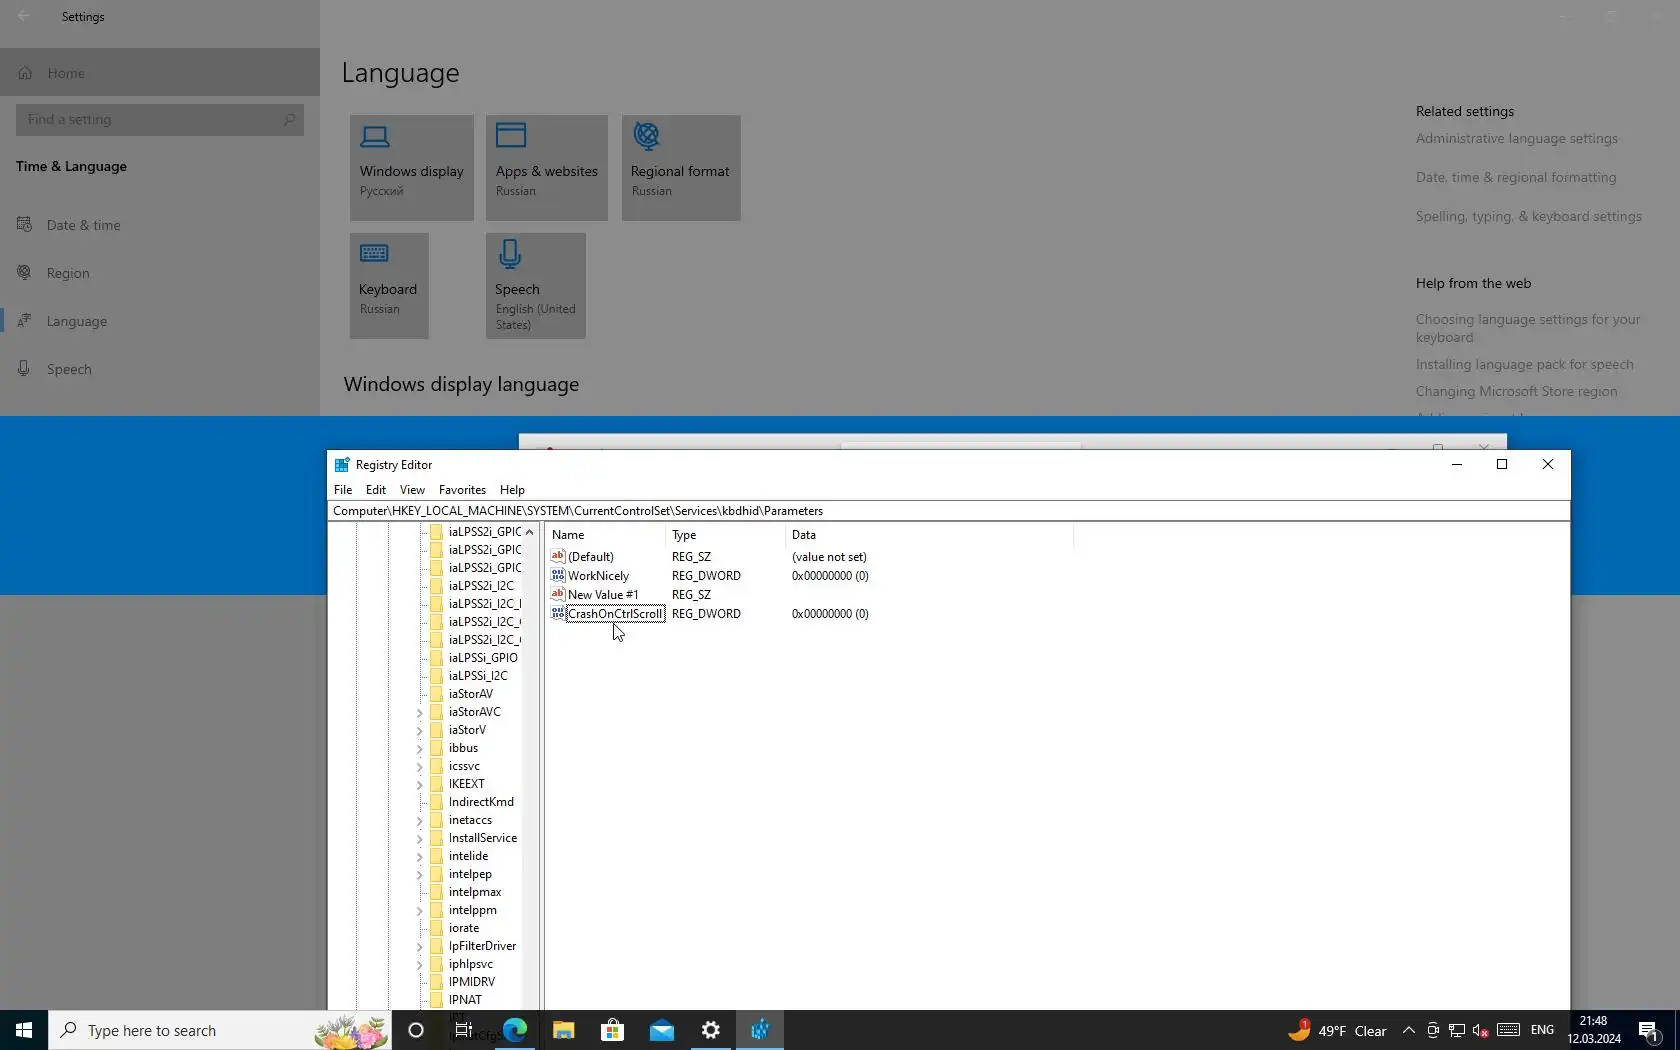The height and width of the screenshot is (1050, 1680).
Task: Select Region in Settings sidebar
Action: click(x=160, y=273)
